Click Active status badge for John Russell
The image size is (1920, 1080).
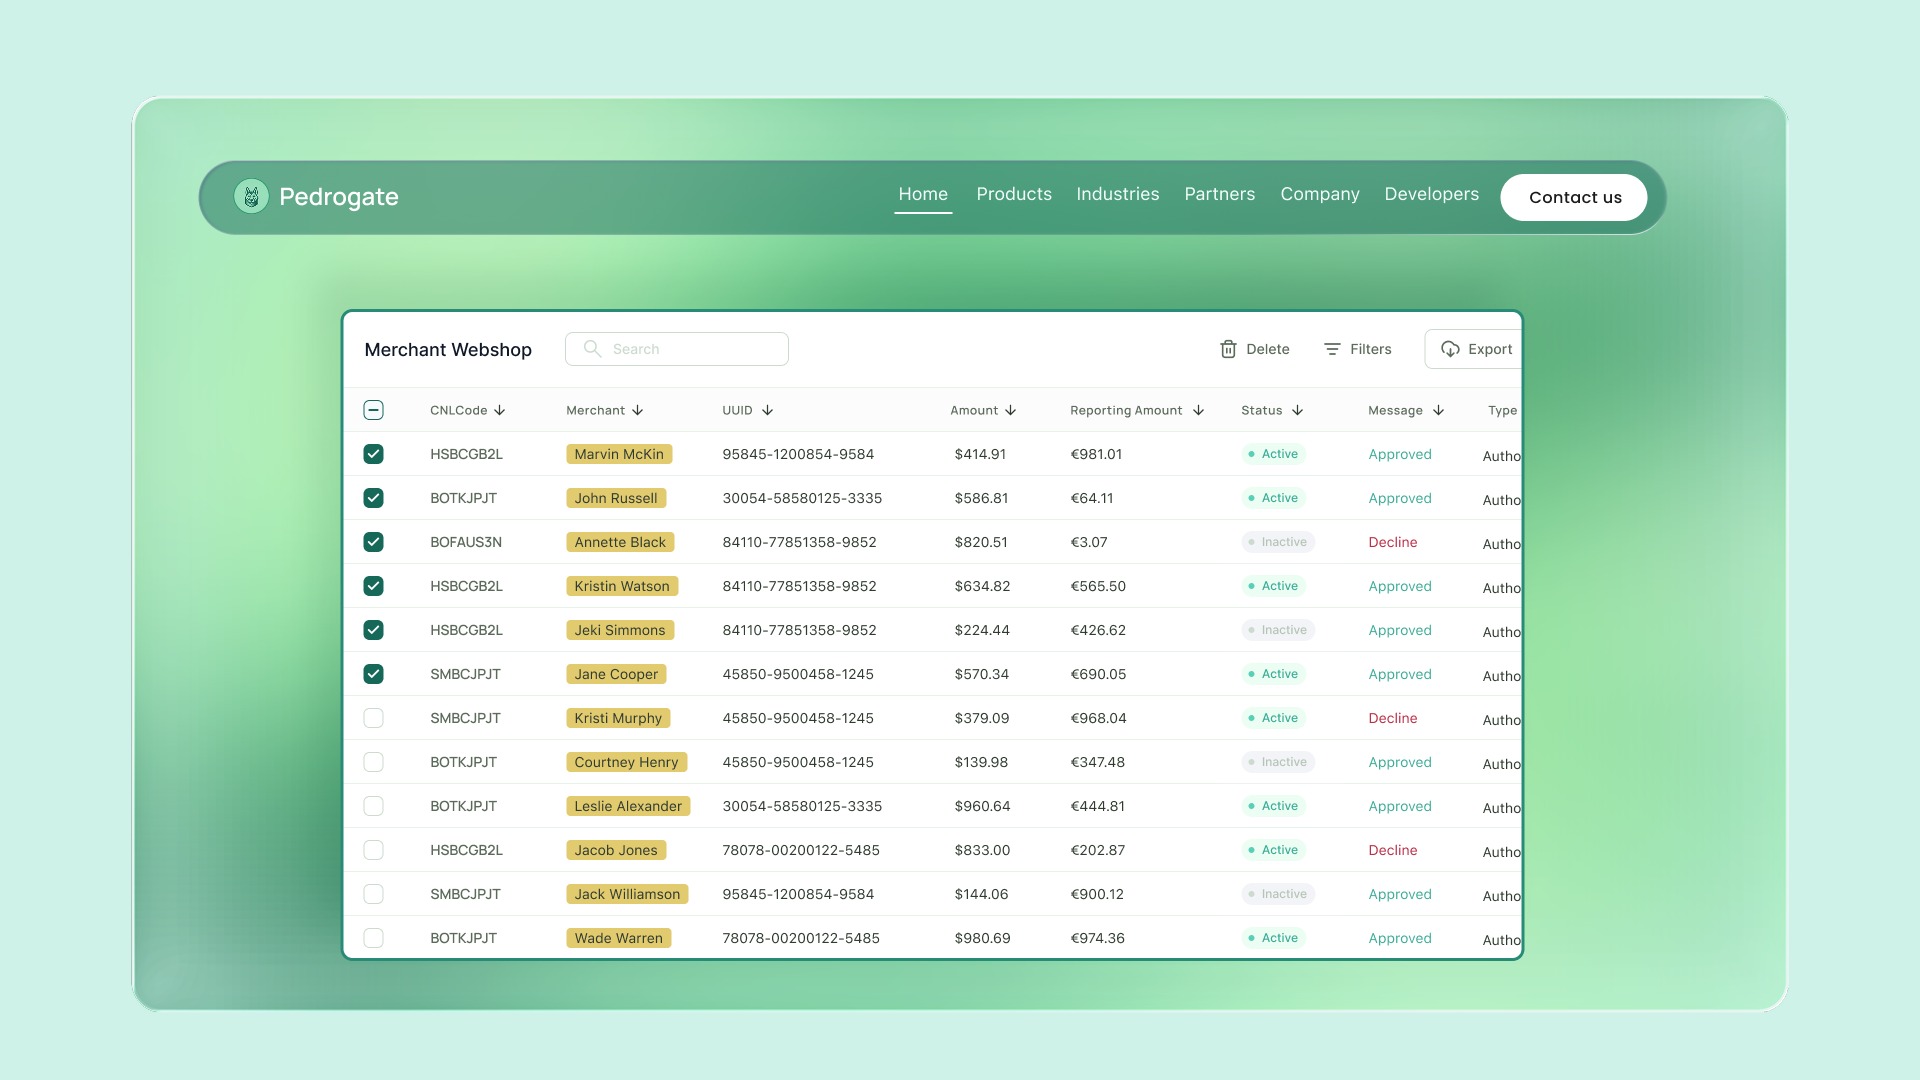[x=1273, y=498]
